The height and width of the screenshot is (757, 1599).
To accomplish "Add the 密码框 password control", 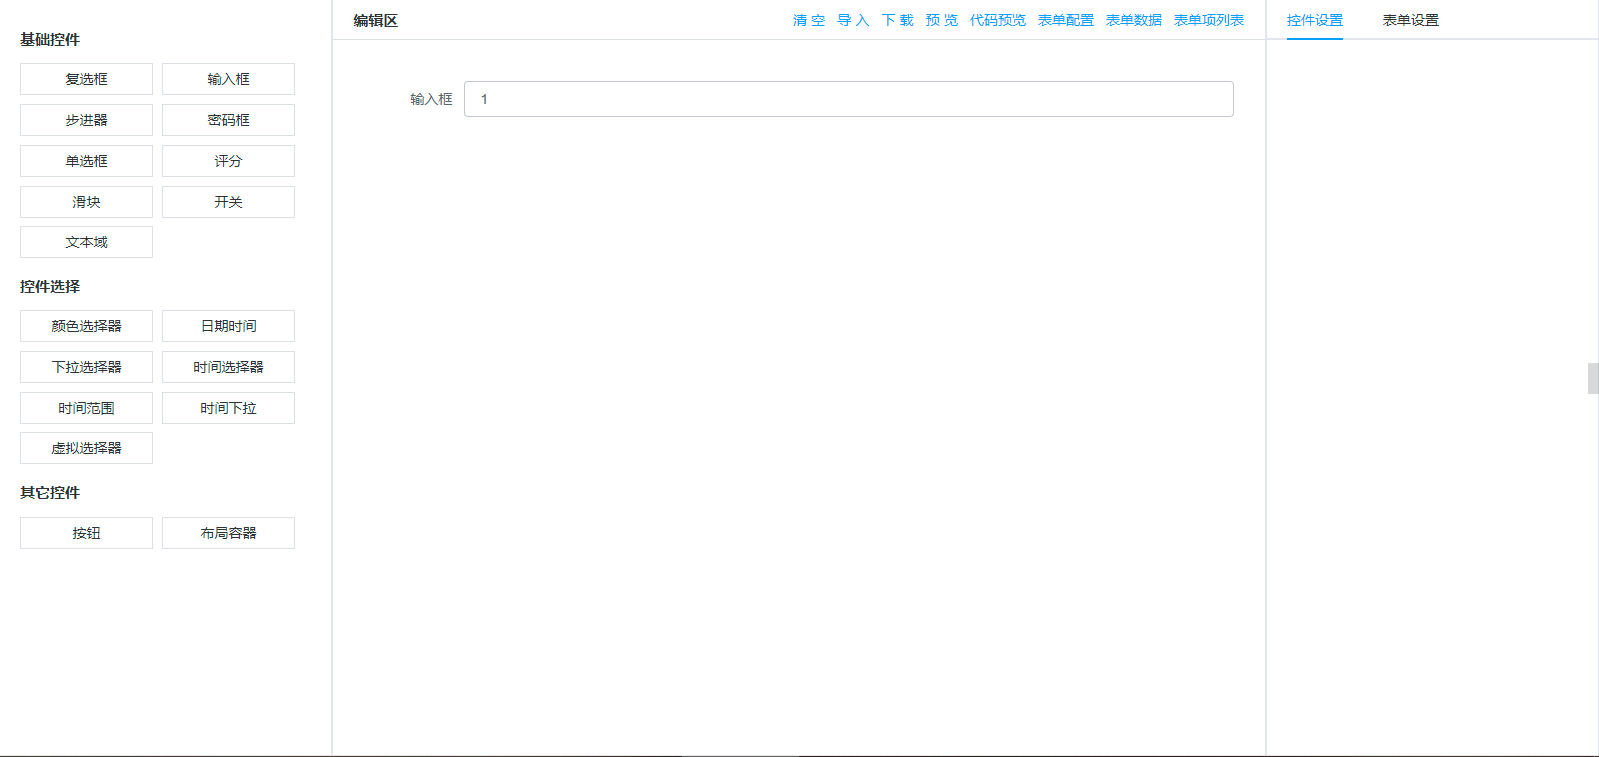I will [228, 120].
